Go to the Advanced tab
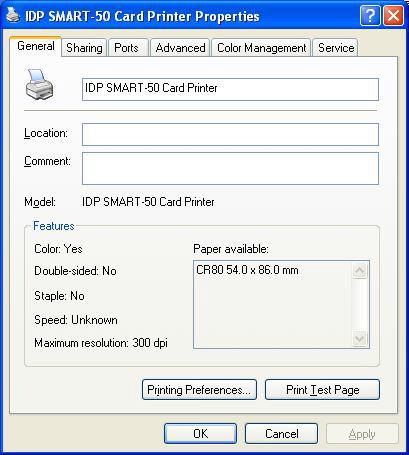 point(180,48)
